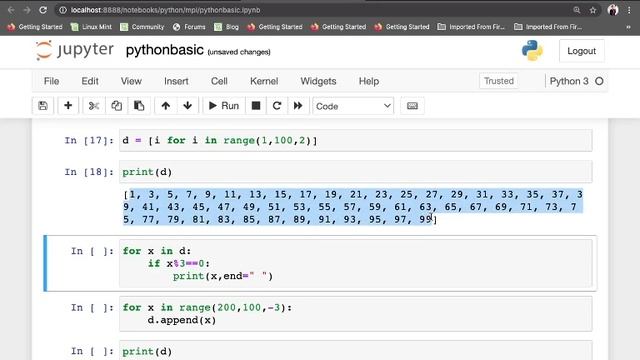Run the selected cell
This screenshot has width=640, height=360.
[224, 106]
